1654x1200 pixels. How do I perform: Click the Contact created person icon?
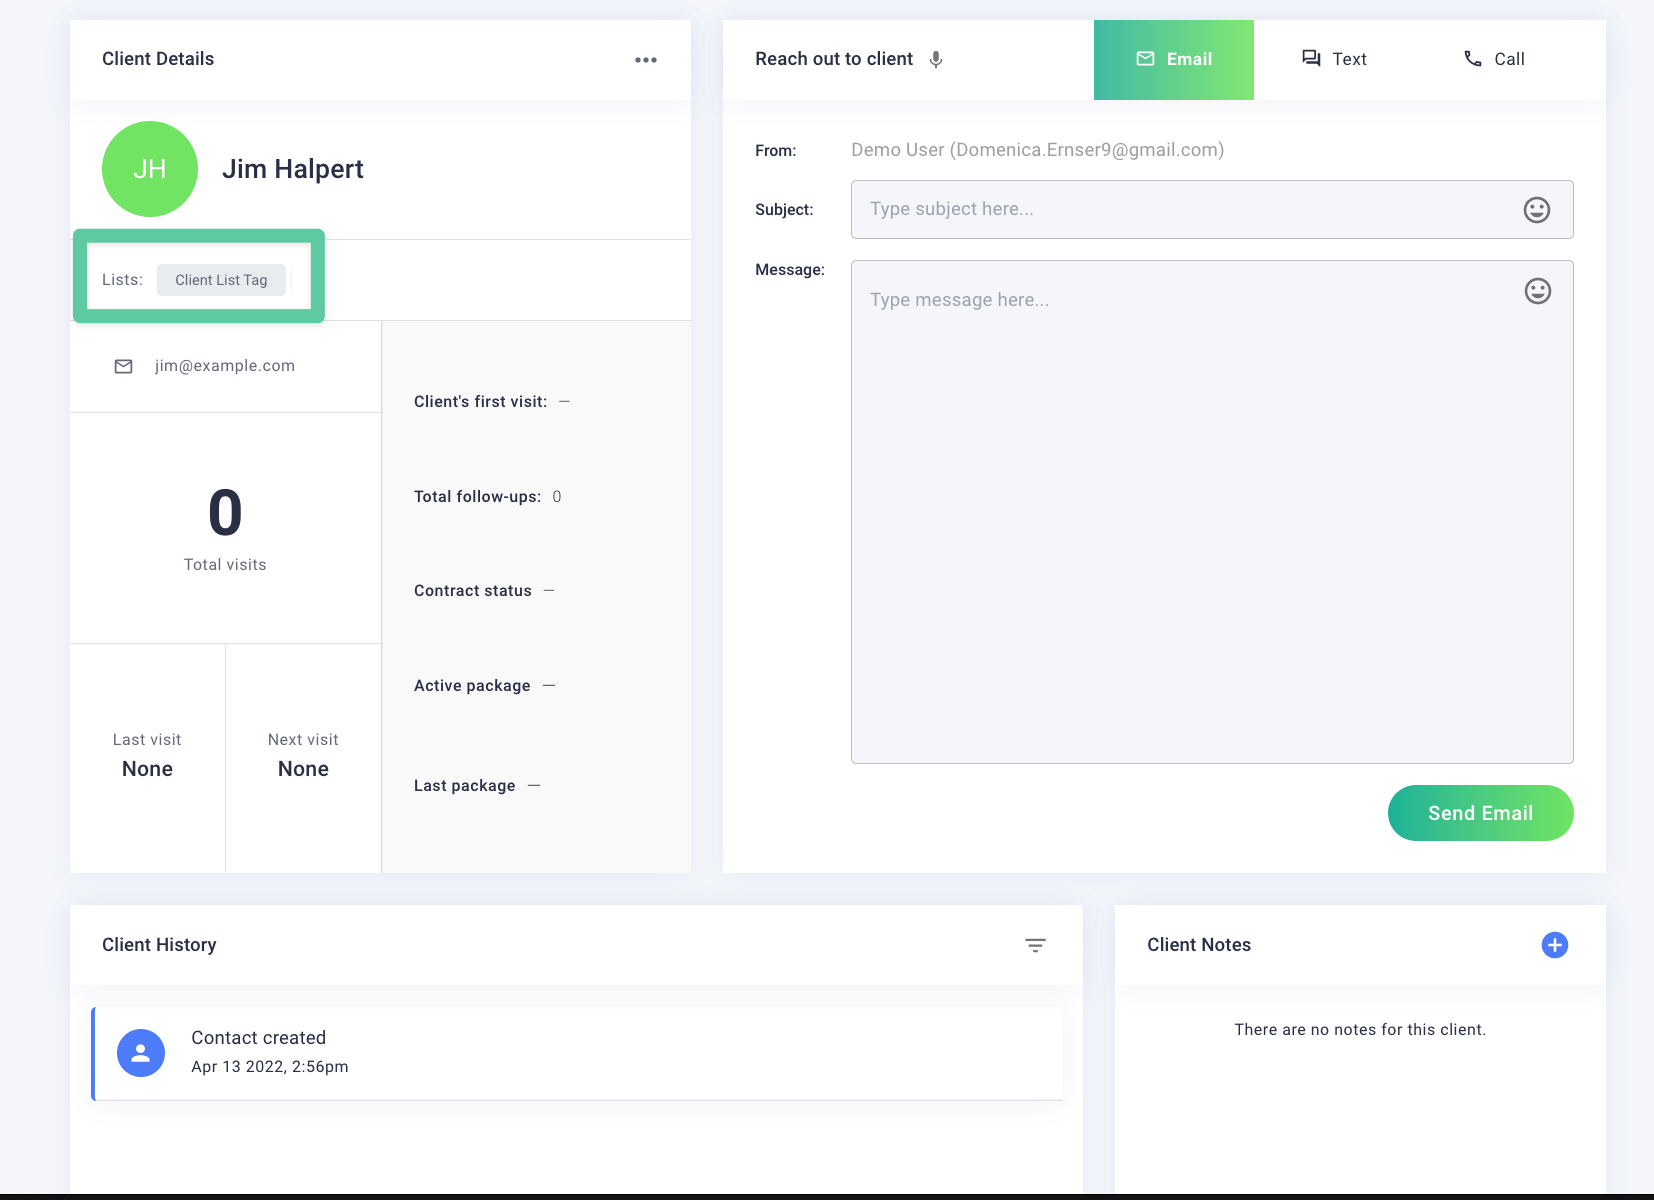(x=141, y=1053)
